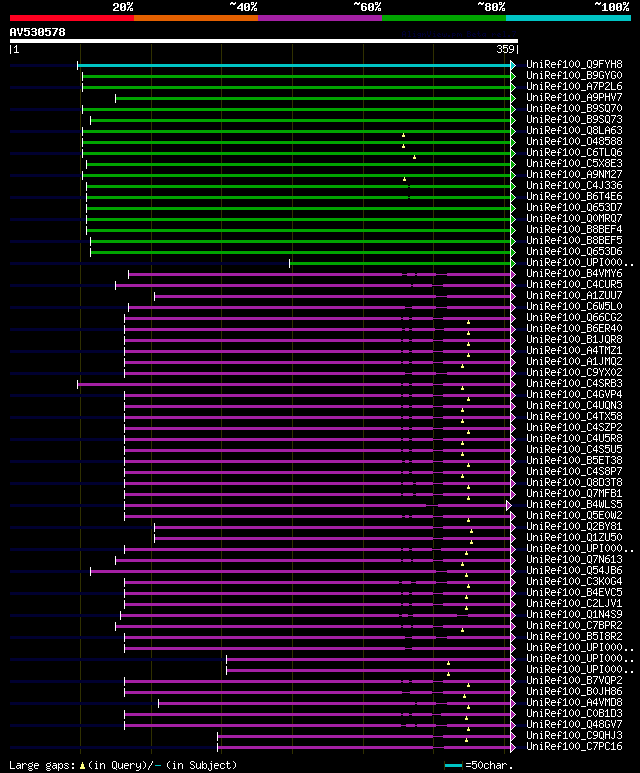The width and height of the screenshot is (640, 773).
Task: Select hit label UniRef100_Q653D6
Action: click(x=574, y=251)
